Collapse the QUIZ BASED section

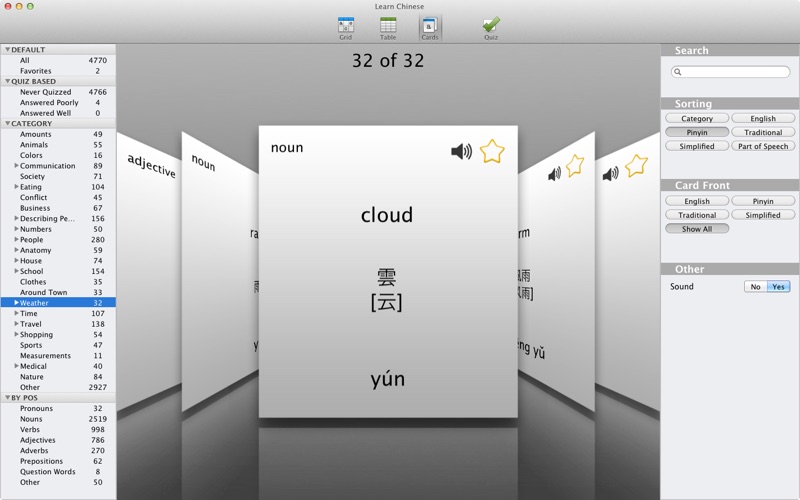click(x=7, y=81)
